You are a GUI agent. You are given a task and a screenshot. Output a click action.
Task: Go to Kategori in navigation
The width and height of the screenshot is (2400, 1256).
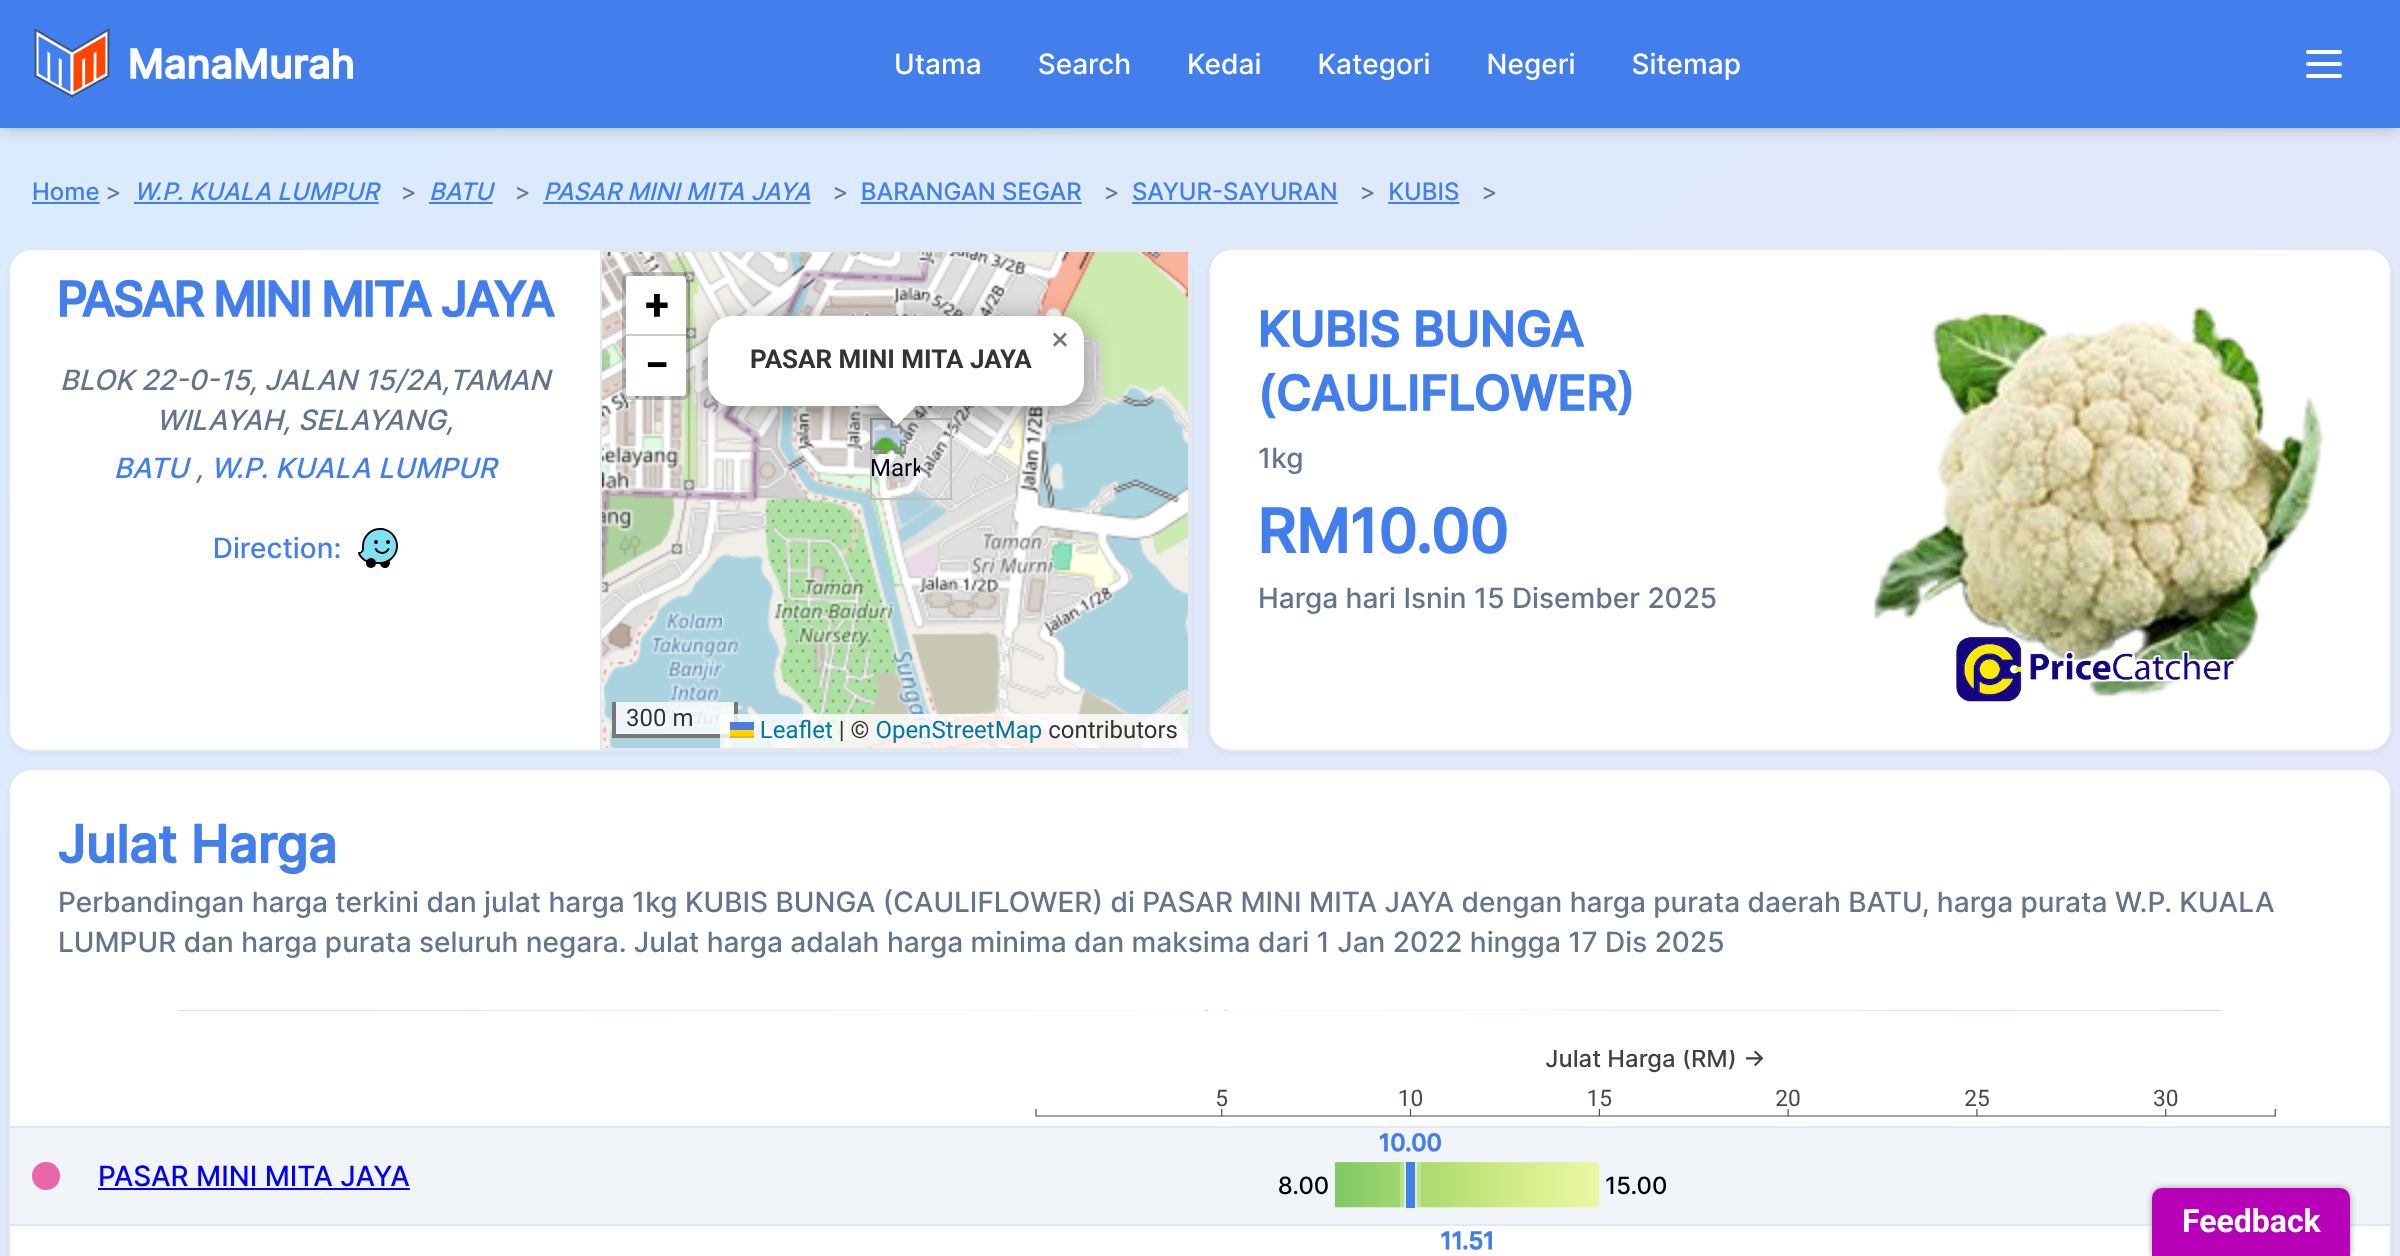point(1373,64)
